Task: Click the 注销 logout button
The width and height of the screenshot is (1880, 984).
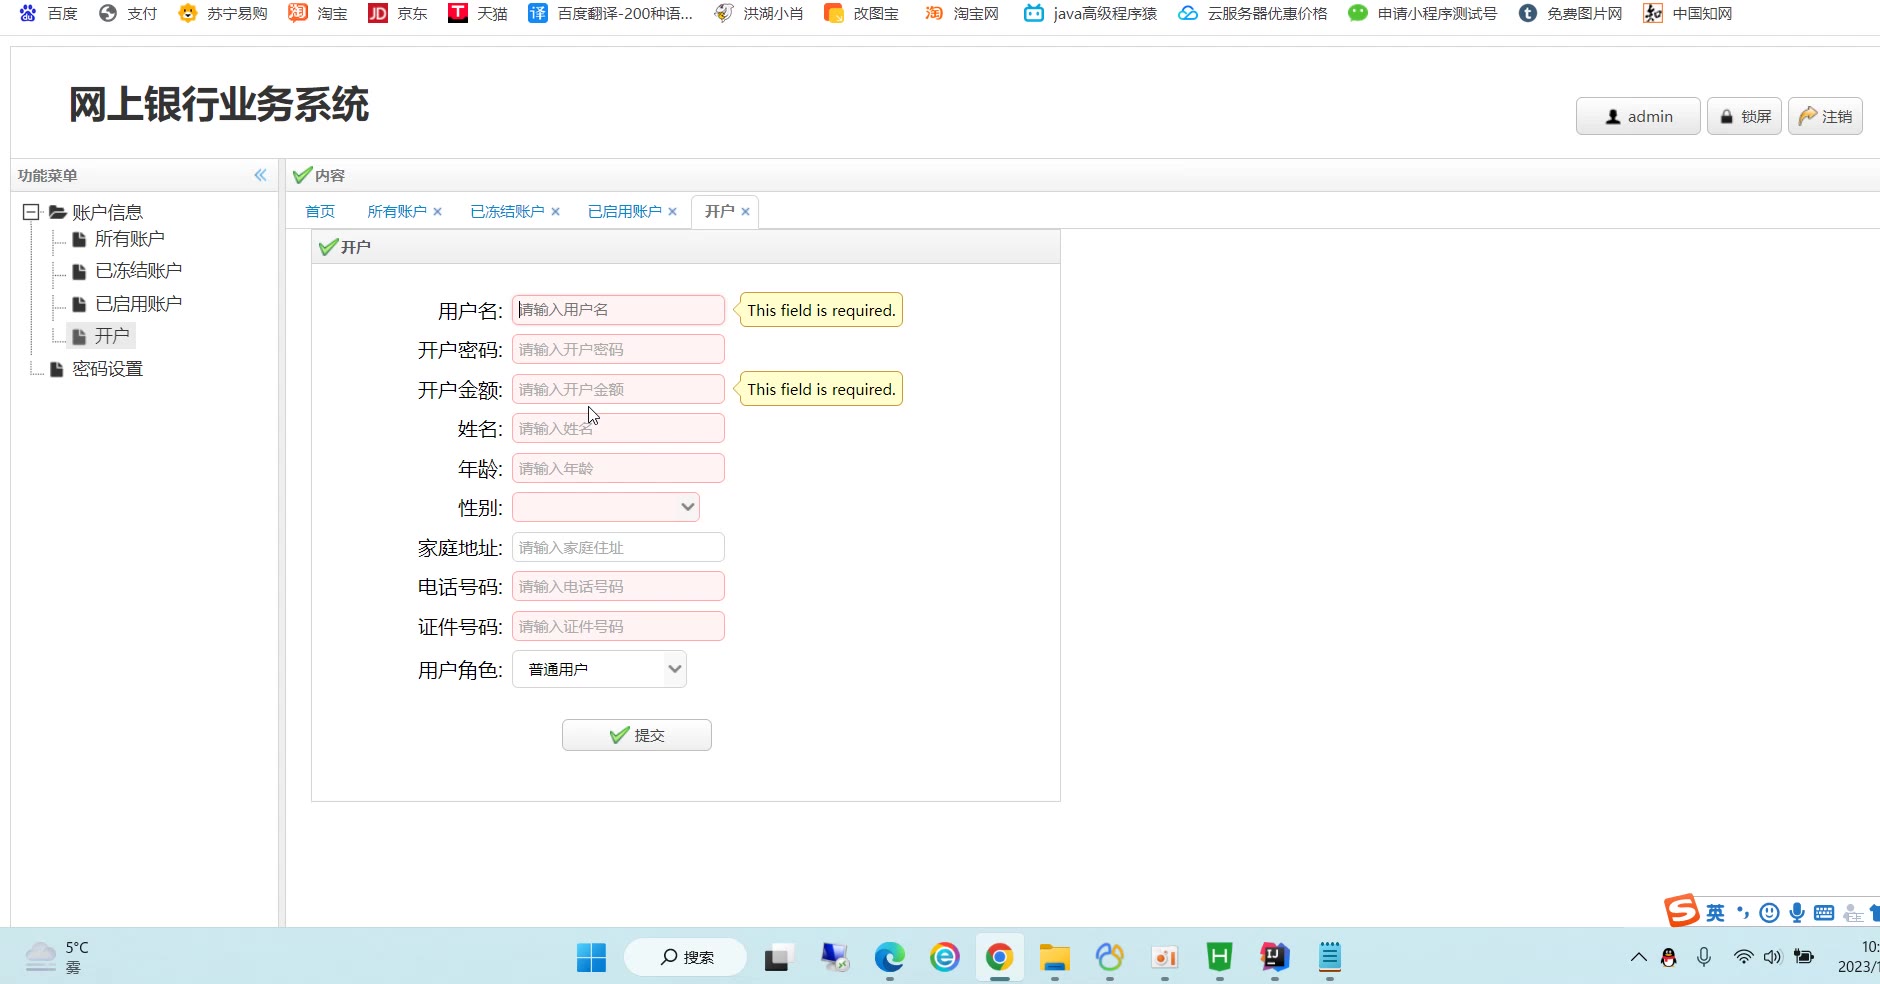Action: (x=1825, y=117)
